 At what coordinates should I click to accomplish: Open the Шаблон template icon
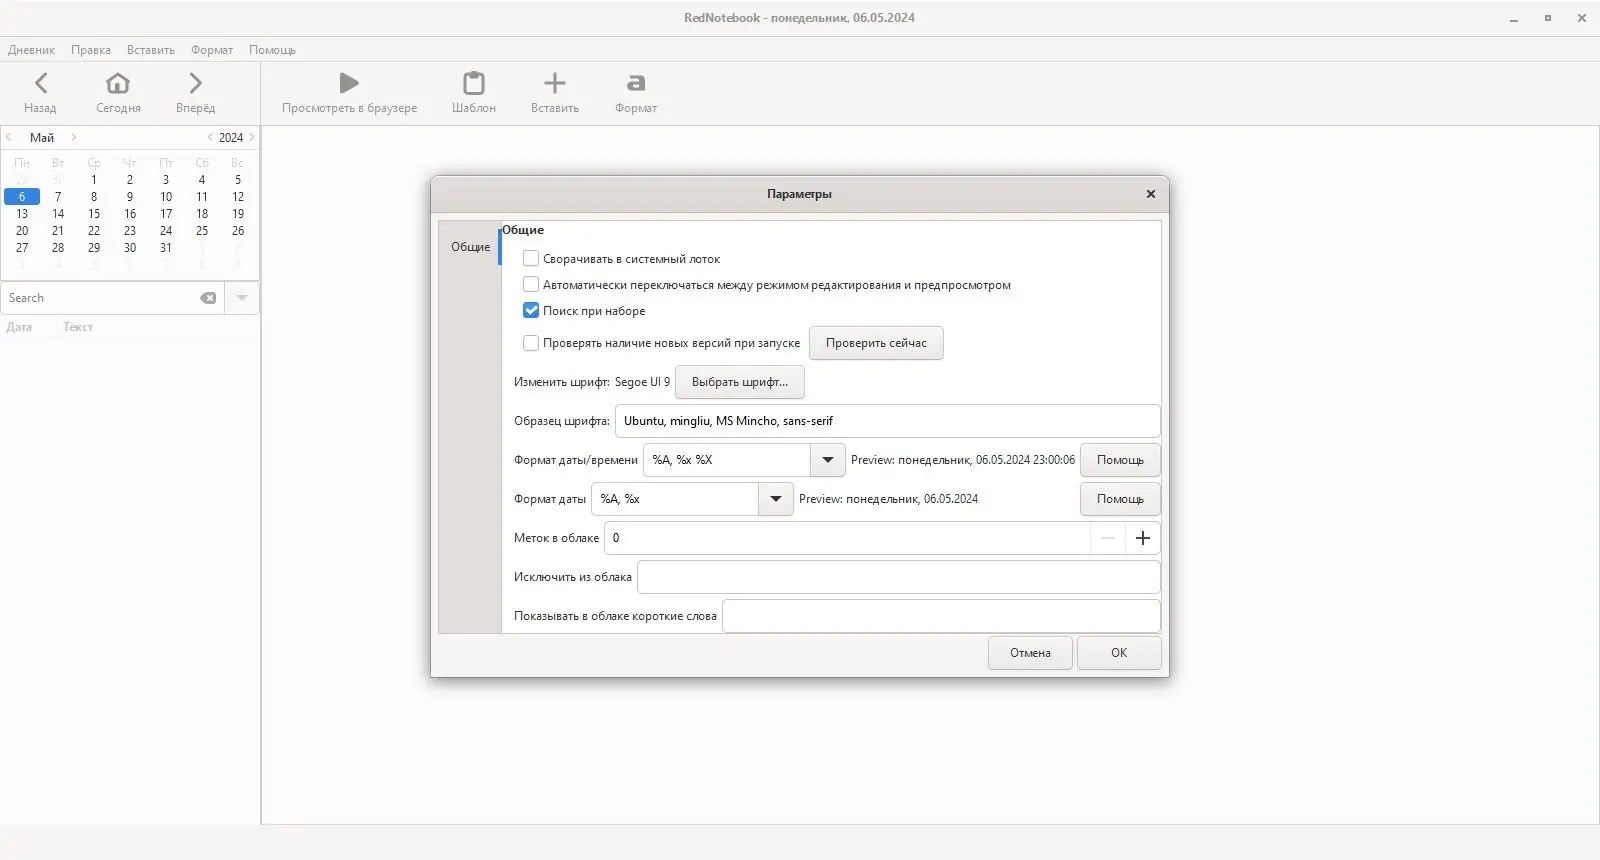[x=474, y=83]
